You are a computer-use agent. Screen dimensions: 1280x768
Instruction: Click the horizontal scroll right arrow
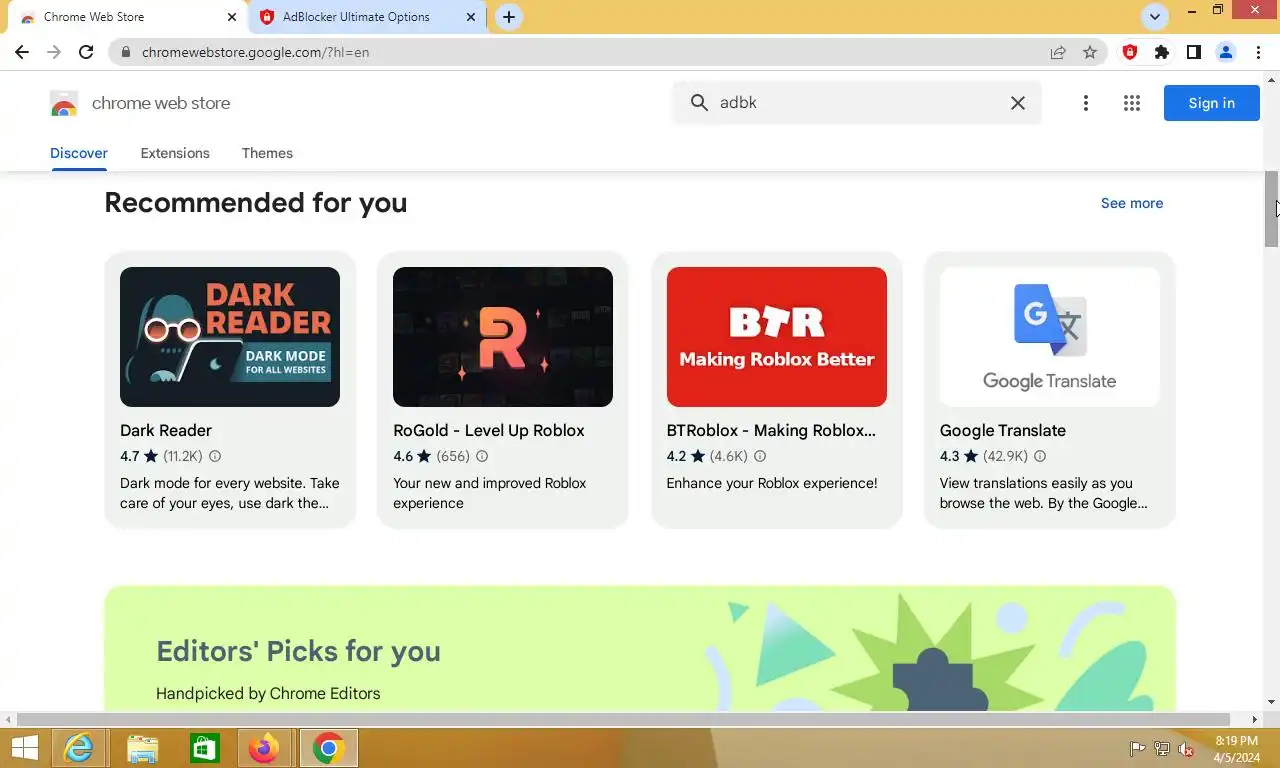(x=1255, y=719)
